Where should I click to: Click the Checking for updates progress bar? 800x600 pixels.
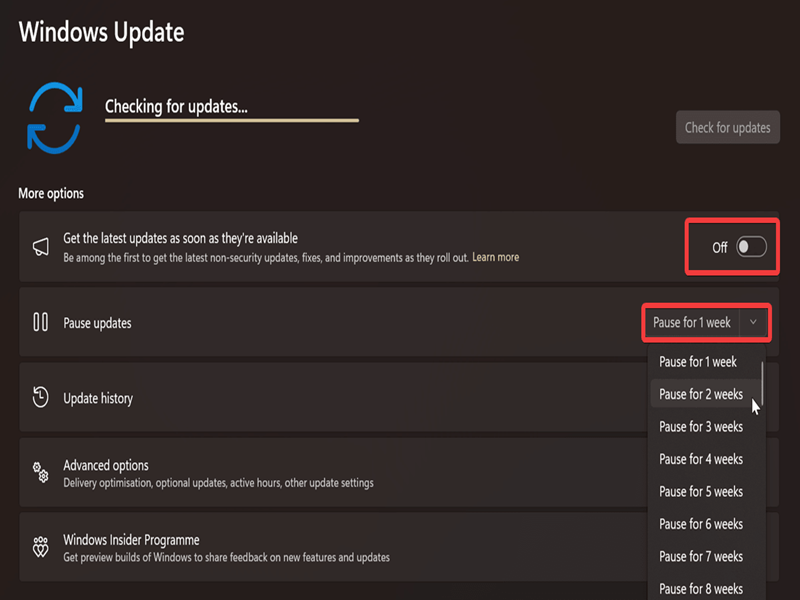coord(232,120)
